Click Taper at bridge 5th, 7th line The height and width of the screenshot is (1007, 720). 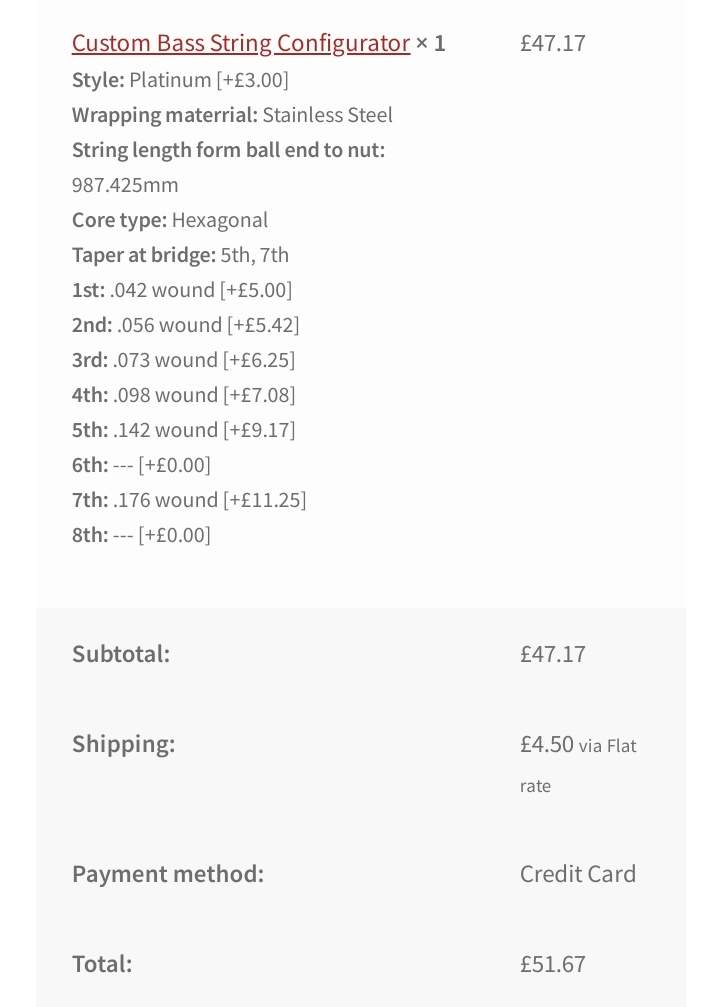(180, 255)
